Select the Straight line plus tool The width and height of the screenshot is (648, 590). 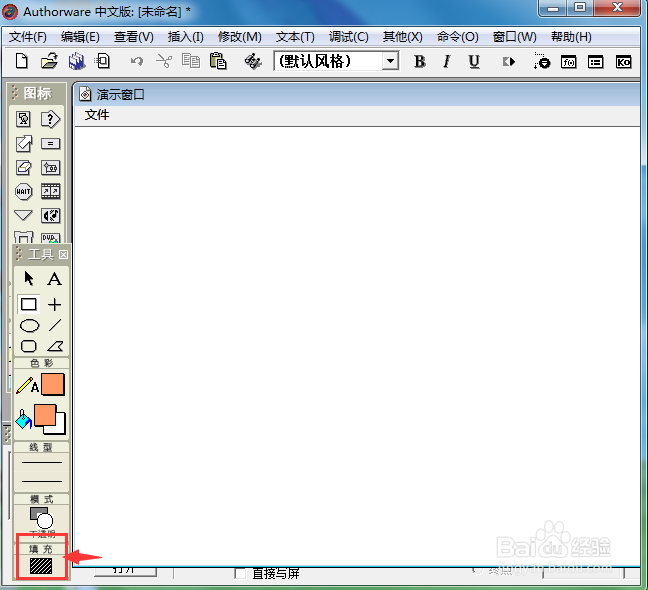click(x=55, y=305)
